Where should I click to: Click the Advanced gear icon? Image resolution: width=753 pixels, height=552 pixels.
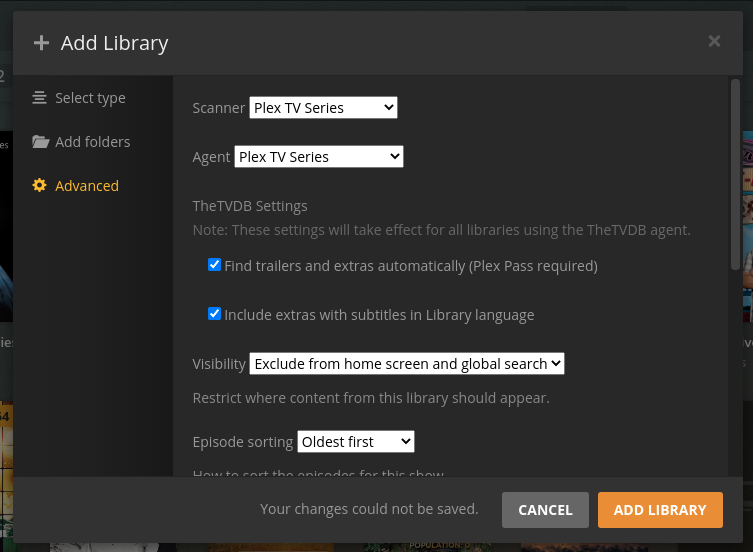click(39, 185)
